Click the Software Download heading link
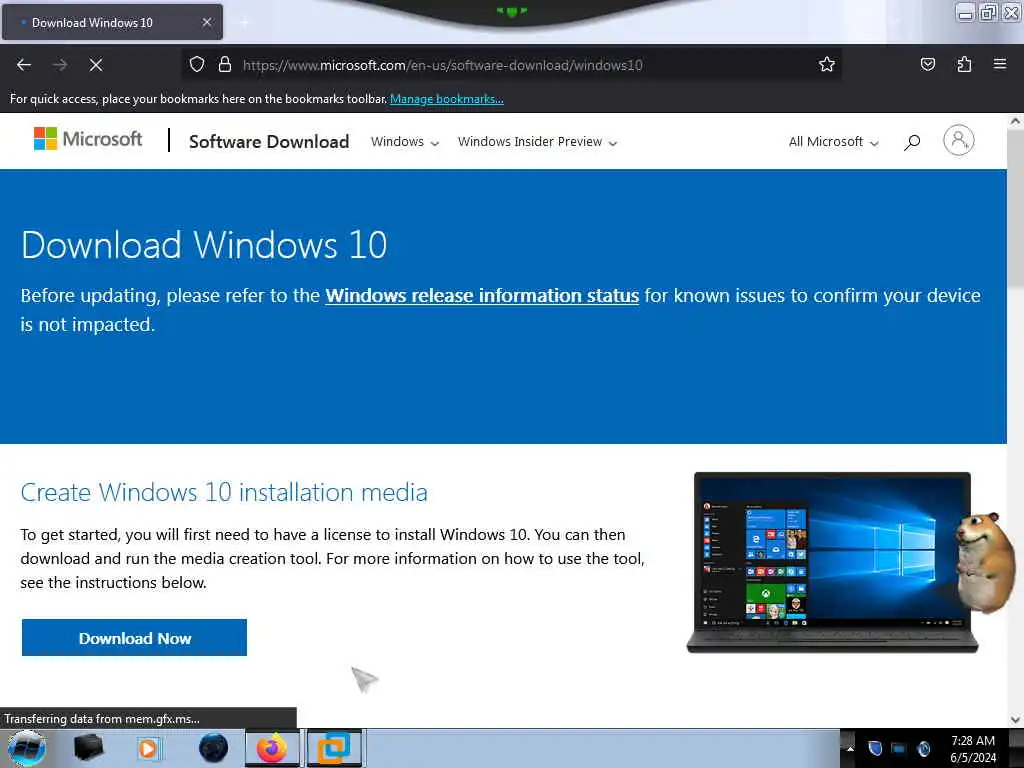This screenshot has width=1024, height=768. click(269, 142)
